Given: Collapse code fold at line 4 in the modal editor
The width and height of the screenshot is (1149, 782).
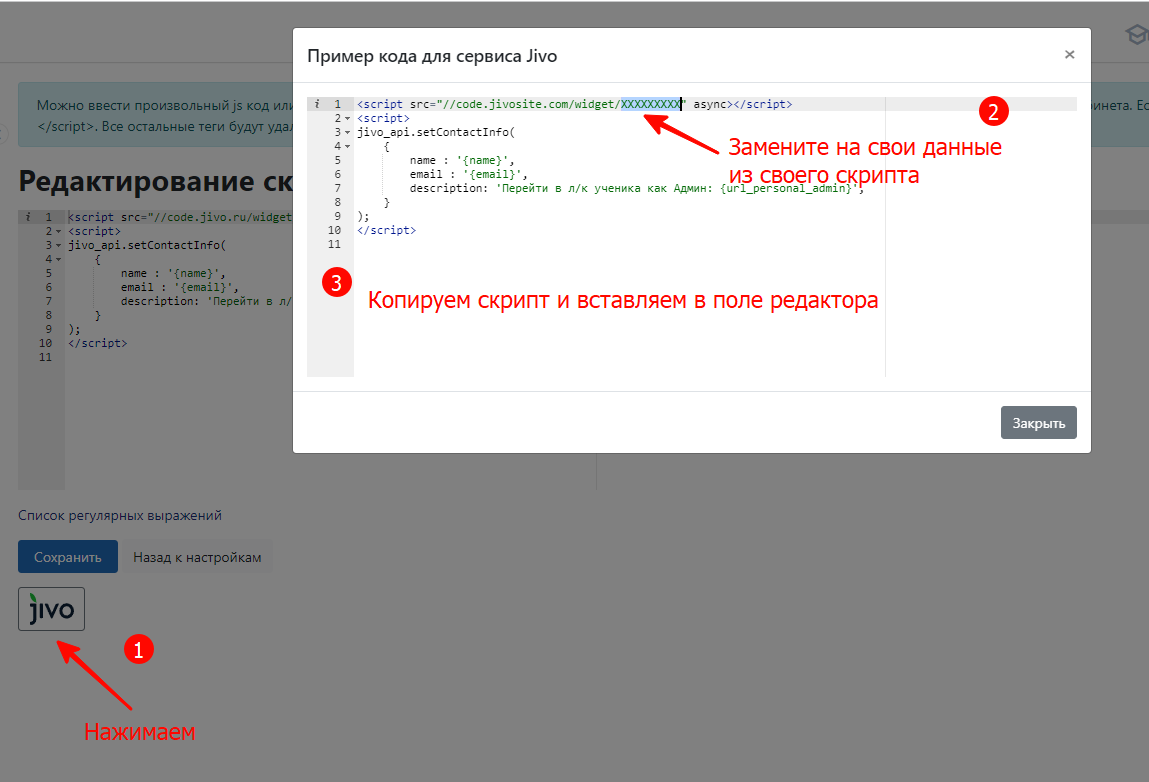Looking at the screenshot, I should pyautogui.click(x=347, y=147).
